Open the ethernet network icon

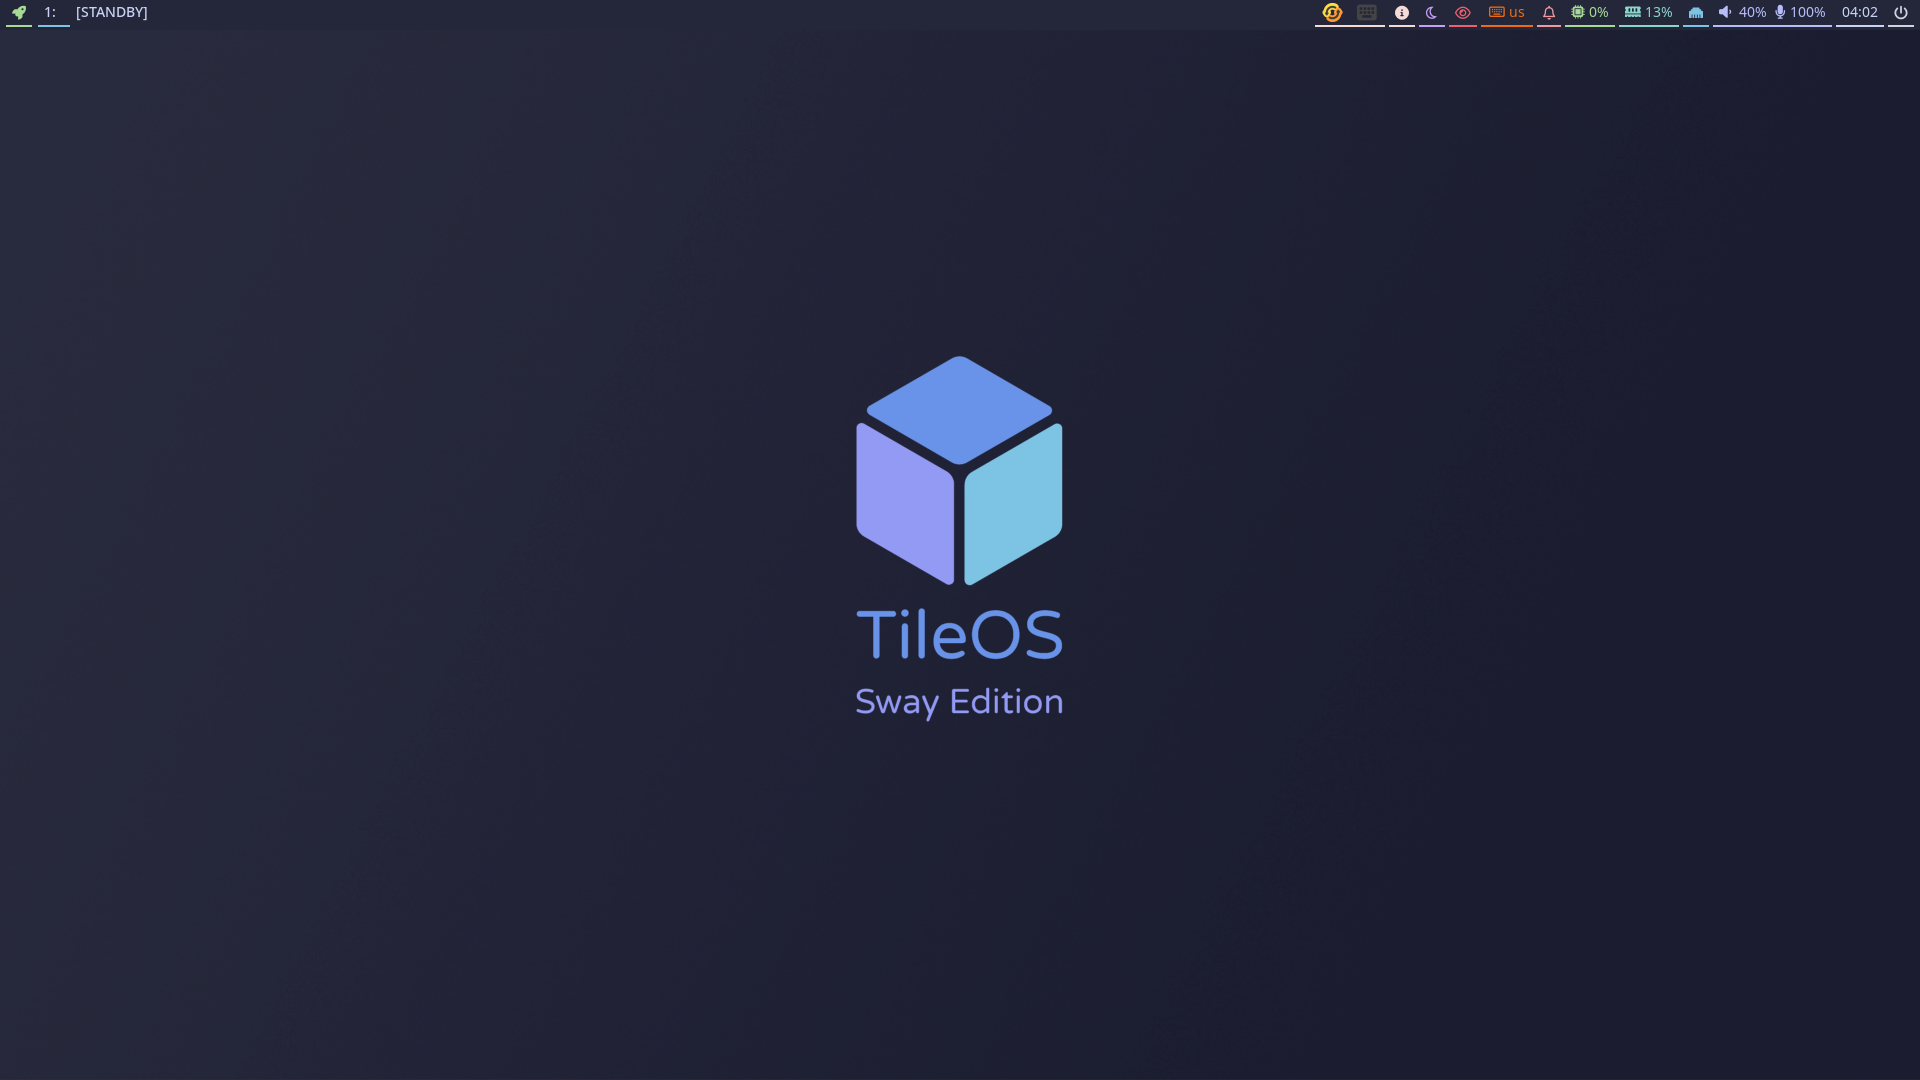(1696, 13)
